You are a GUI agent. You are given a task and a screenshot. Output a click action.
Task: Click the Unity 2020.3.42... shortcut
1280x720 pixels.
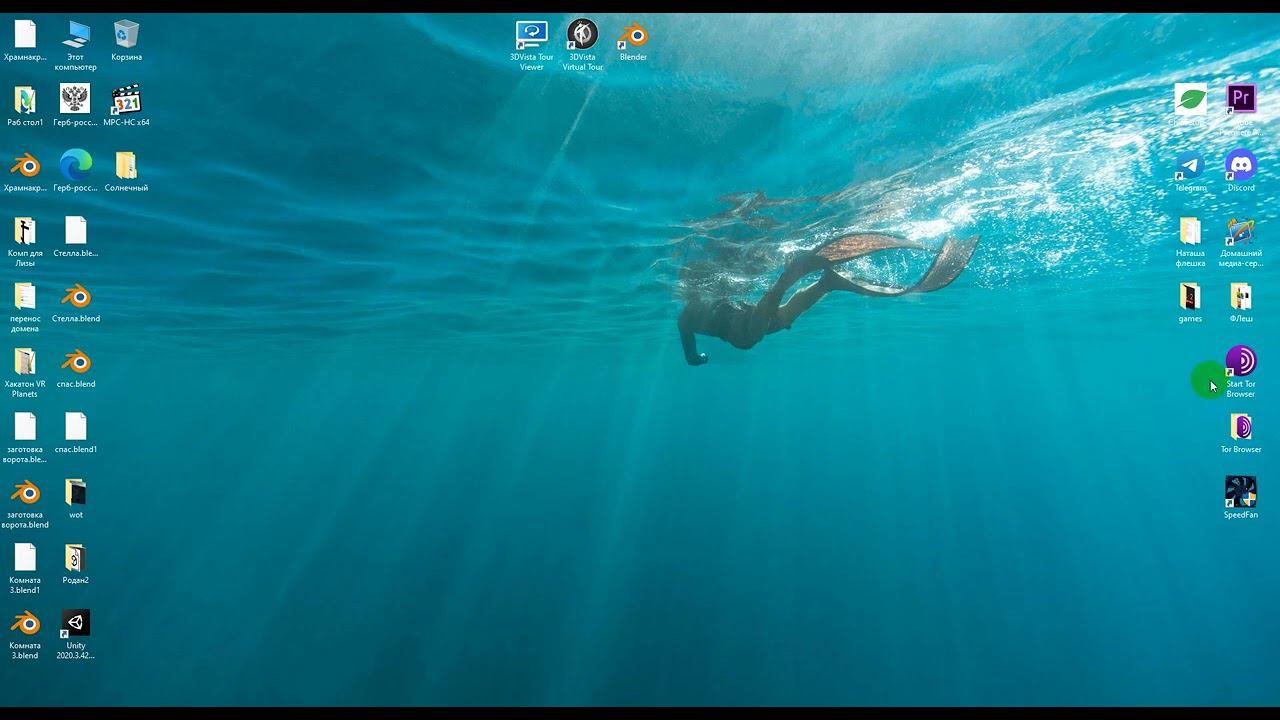tap(76, 623)
